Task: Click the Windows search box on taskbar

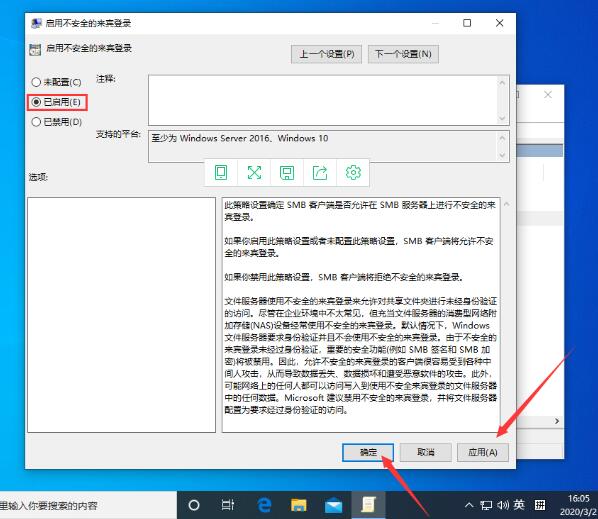Action: point(88,506)
